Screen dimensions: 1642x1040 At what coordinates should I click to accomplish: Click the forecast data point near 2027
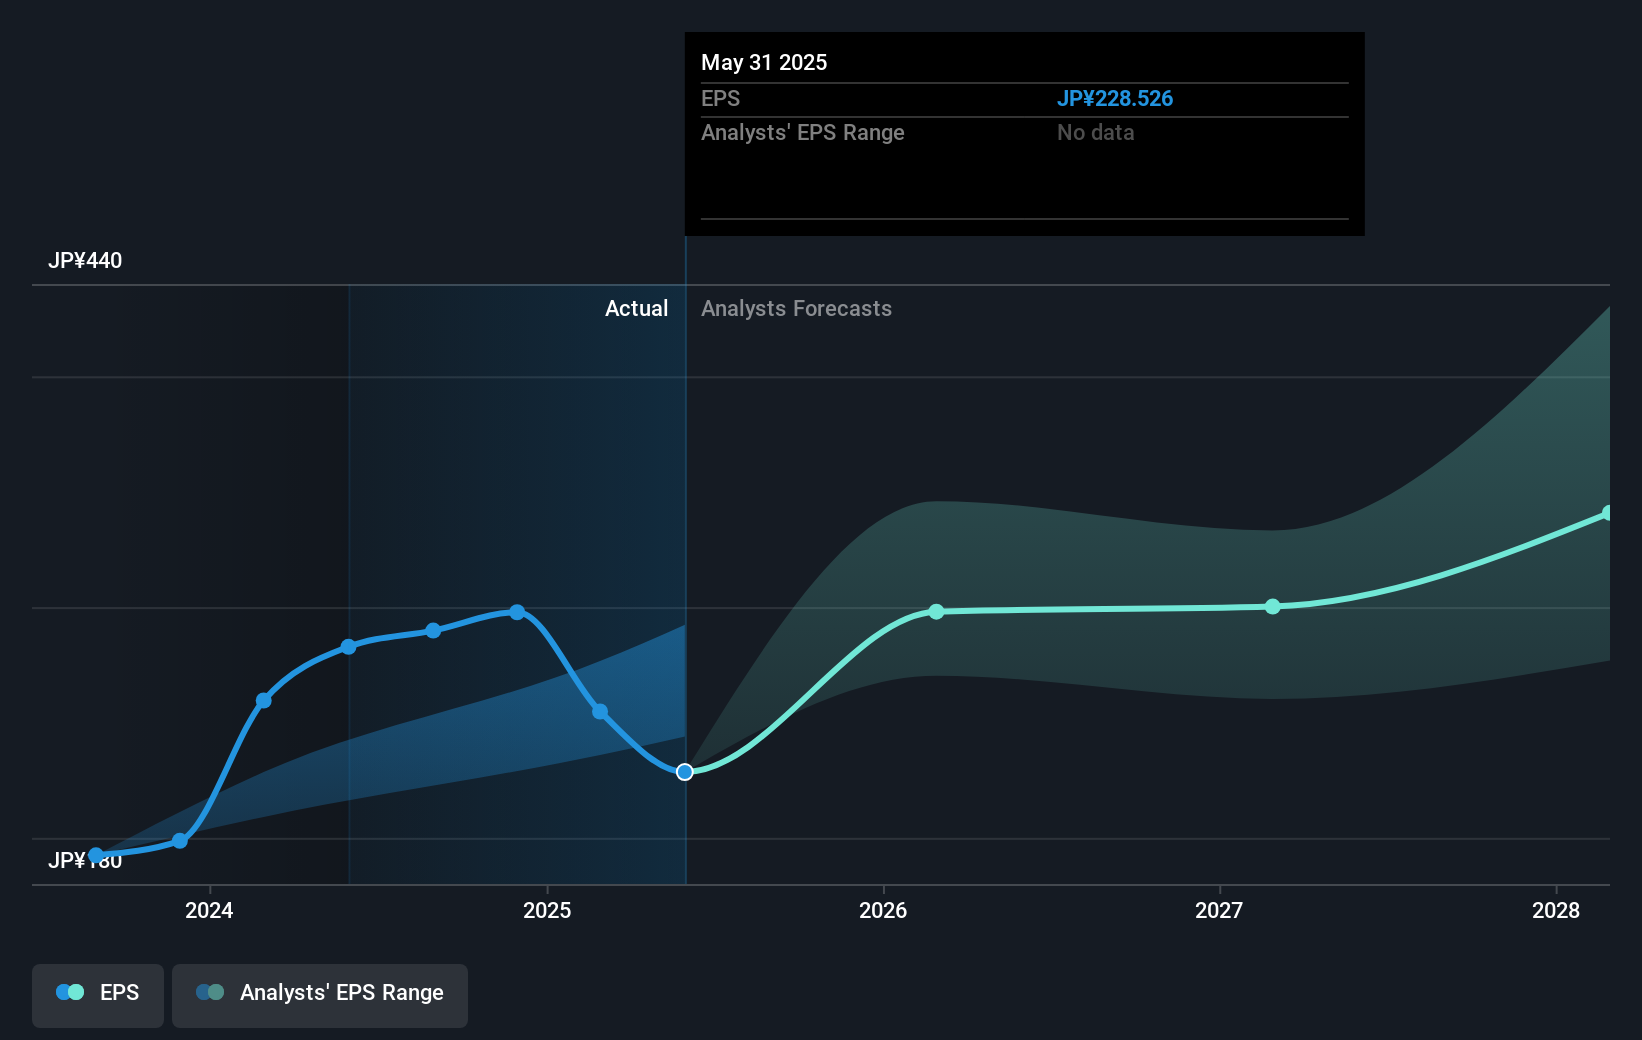[1272, 607]
